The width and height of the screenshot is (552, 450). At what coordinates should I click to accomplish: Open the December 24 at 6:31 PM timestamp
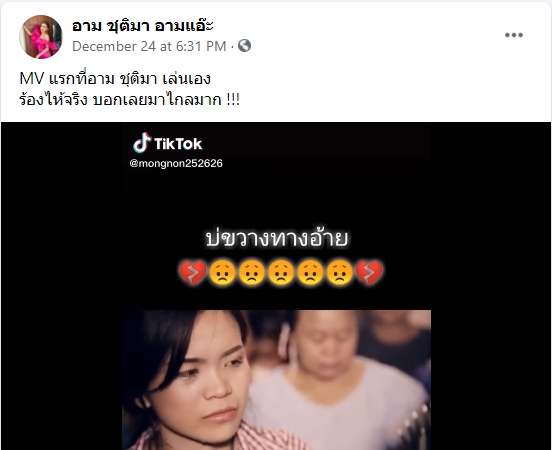(149, 46)
